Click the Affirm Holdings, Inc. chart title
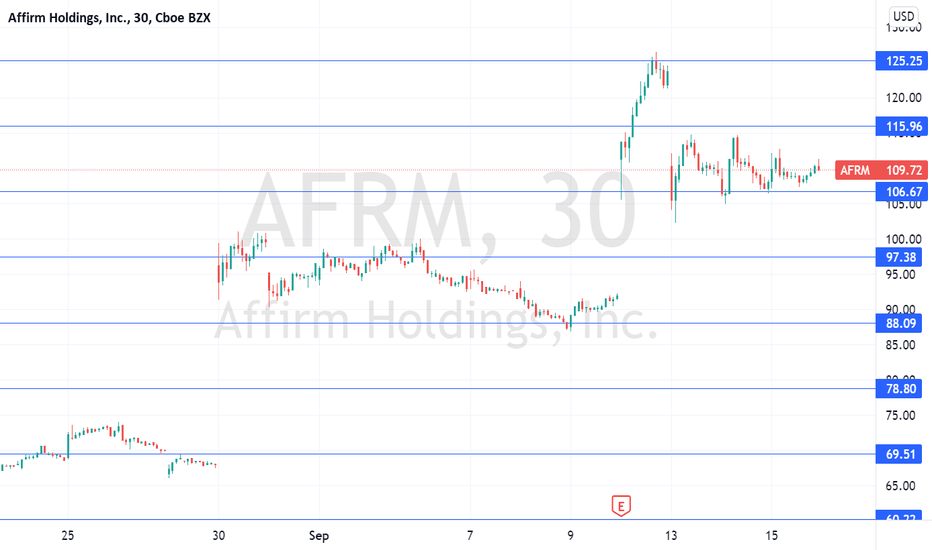The width and height of the screenshot is (932, 550). point(109,18)
